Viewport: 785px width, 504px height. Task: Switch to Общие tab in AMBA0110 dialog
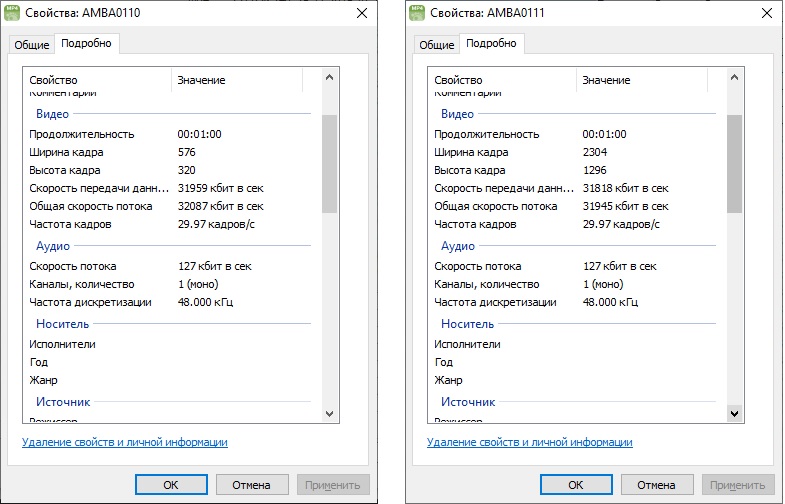30,45
